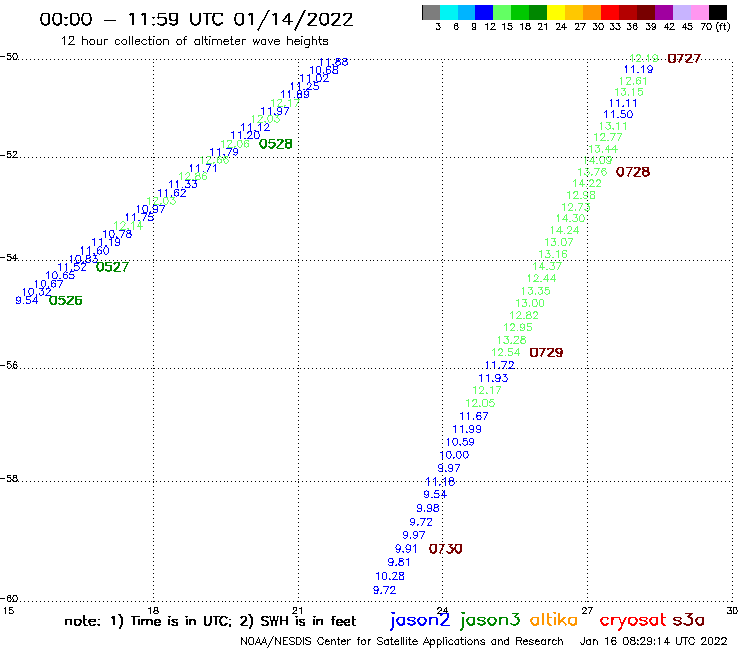Click the 0526 time marker
Image resolution: width=740 pixels, height=650 pixels.
(x=66, y=301)
